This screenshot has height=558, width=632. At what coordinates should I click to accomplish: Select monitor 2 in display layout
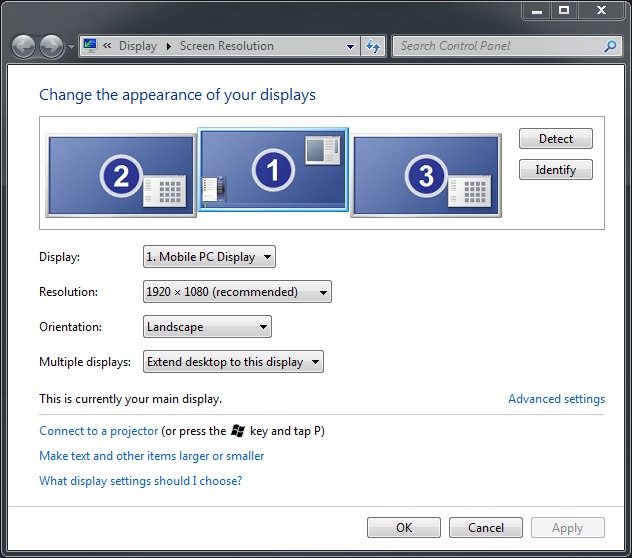122,176
